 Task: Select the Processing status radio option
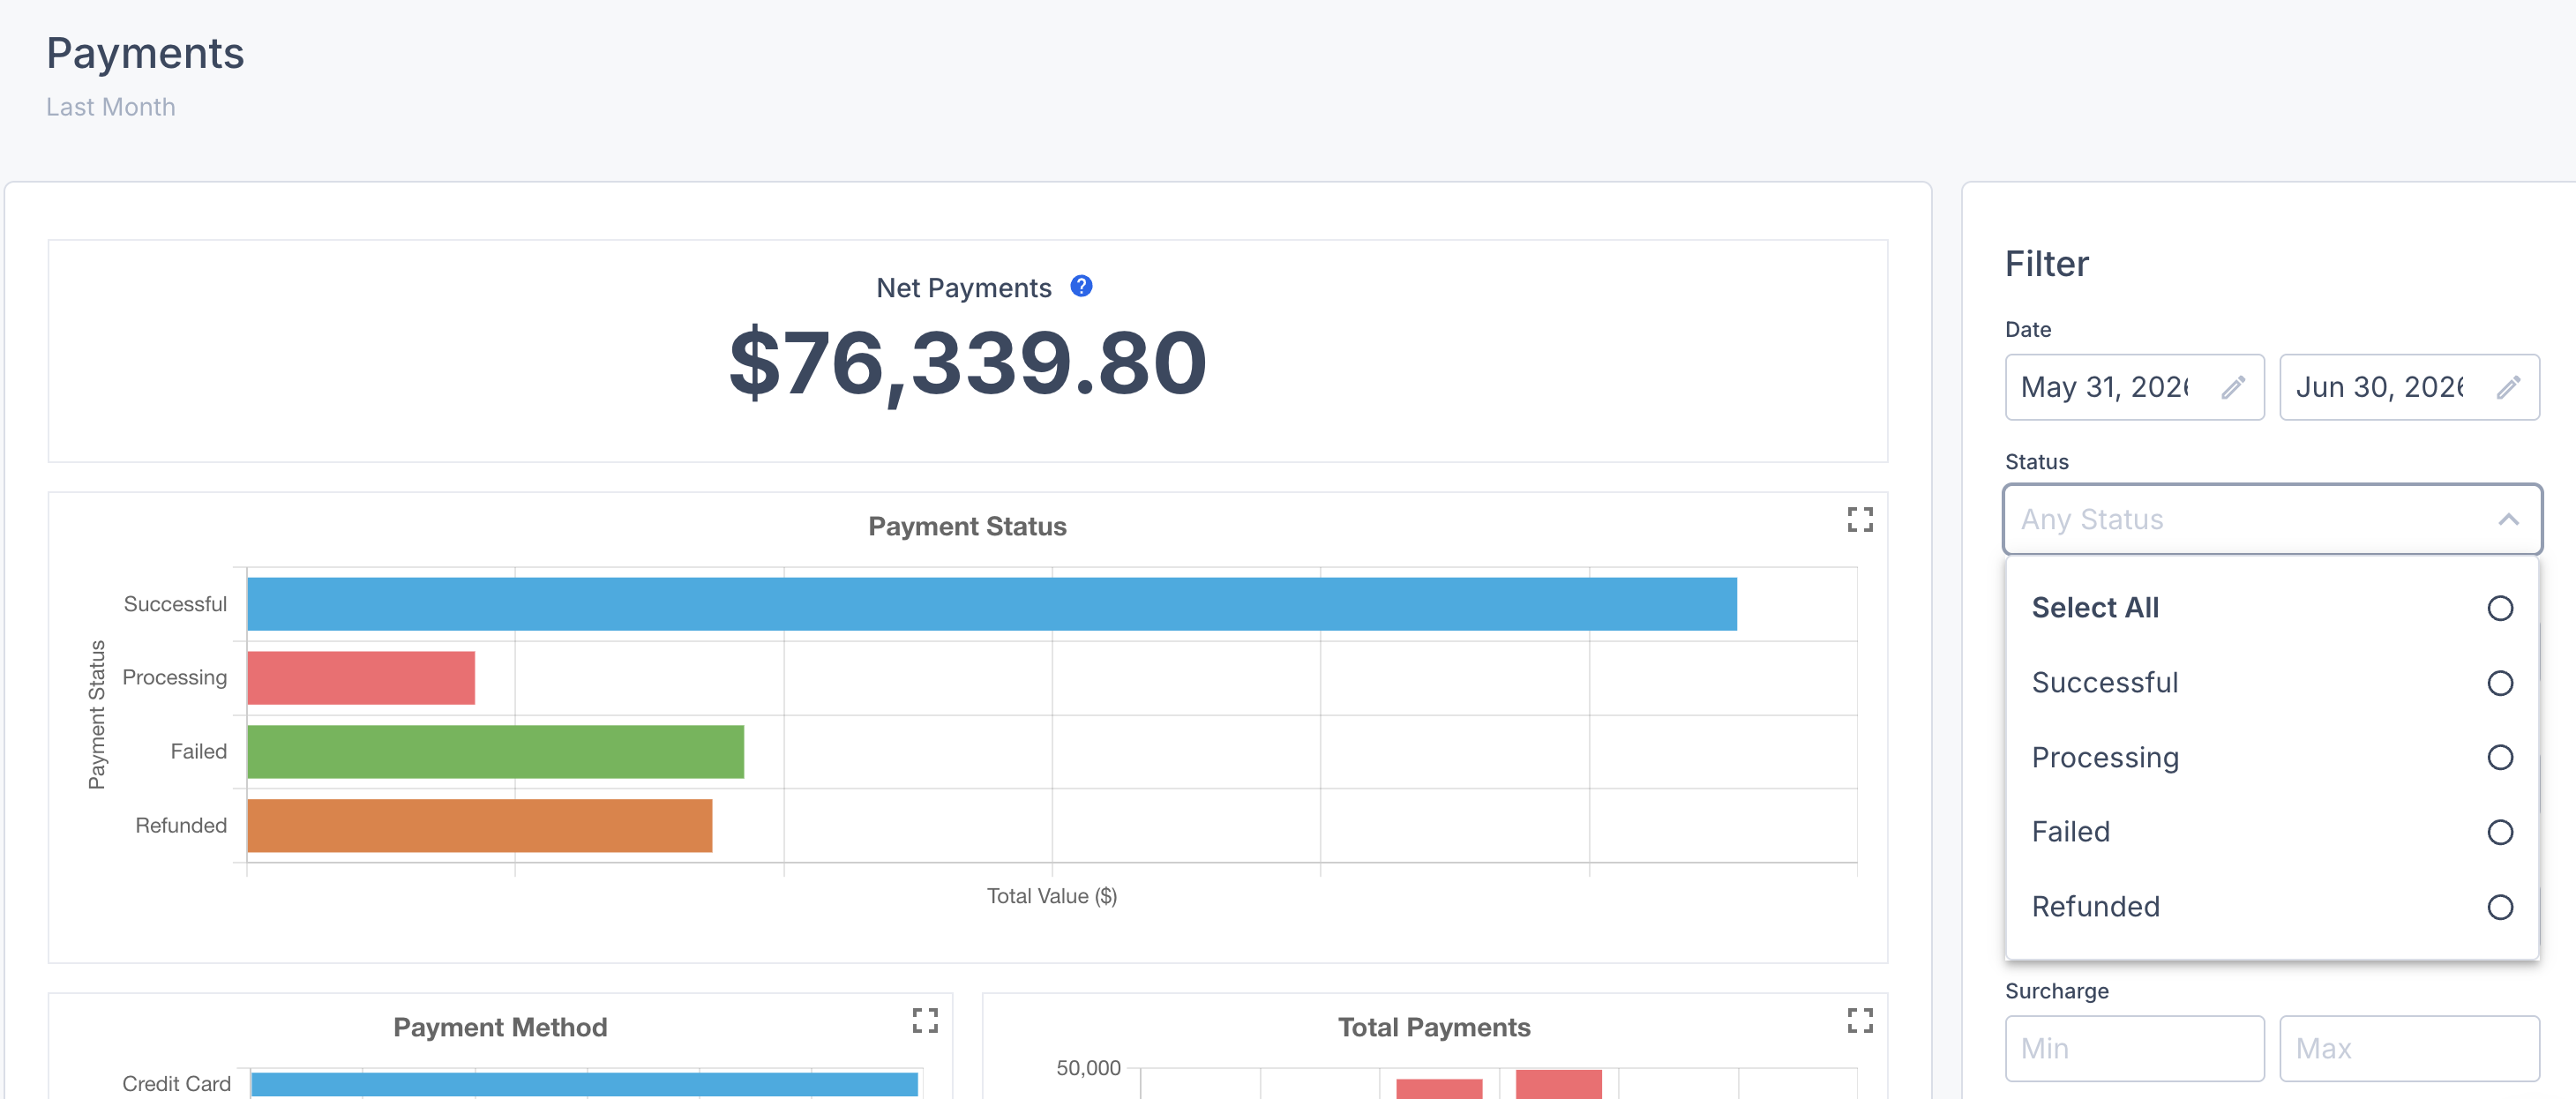(2499, 757)
